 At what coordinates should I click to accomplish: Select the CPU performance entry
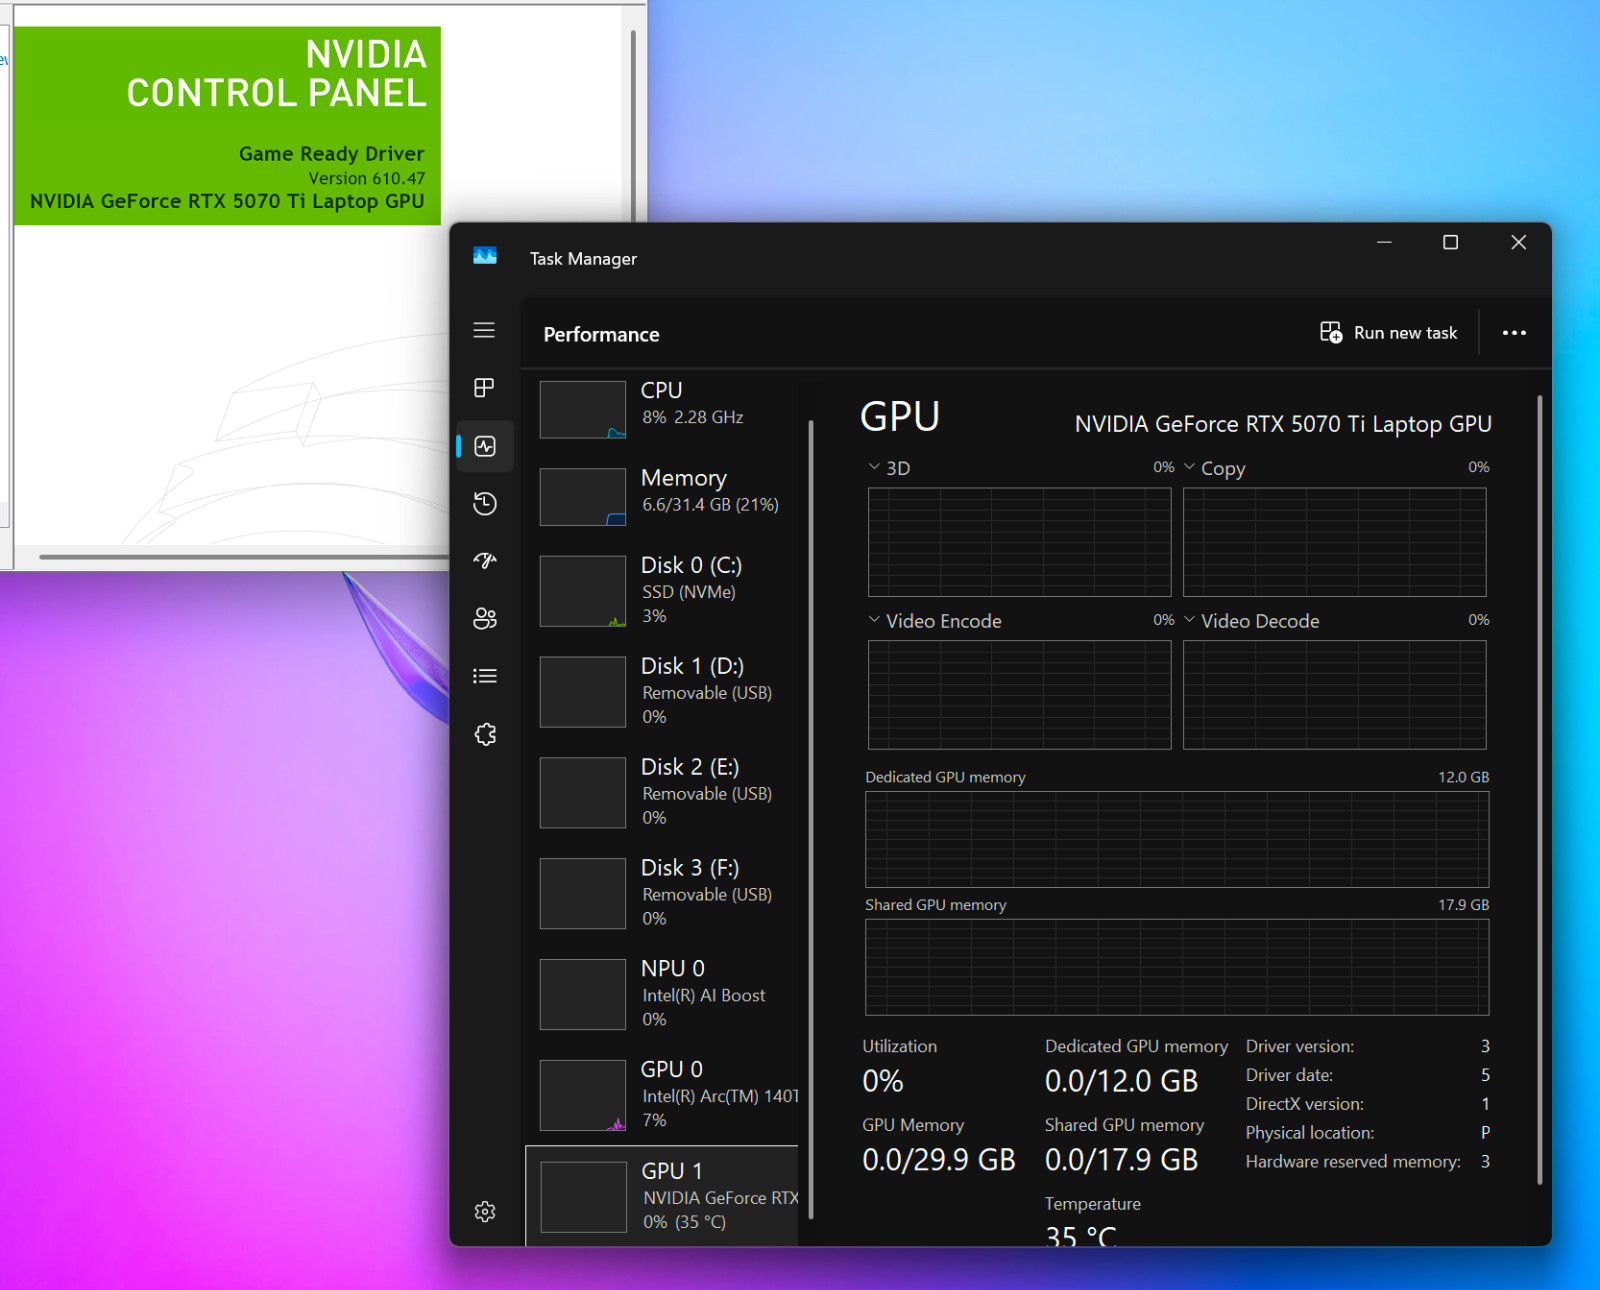coord(662,408)
